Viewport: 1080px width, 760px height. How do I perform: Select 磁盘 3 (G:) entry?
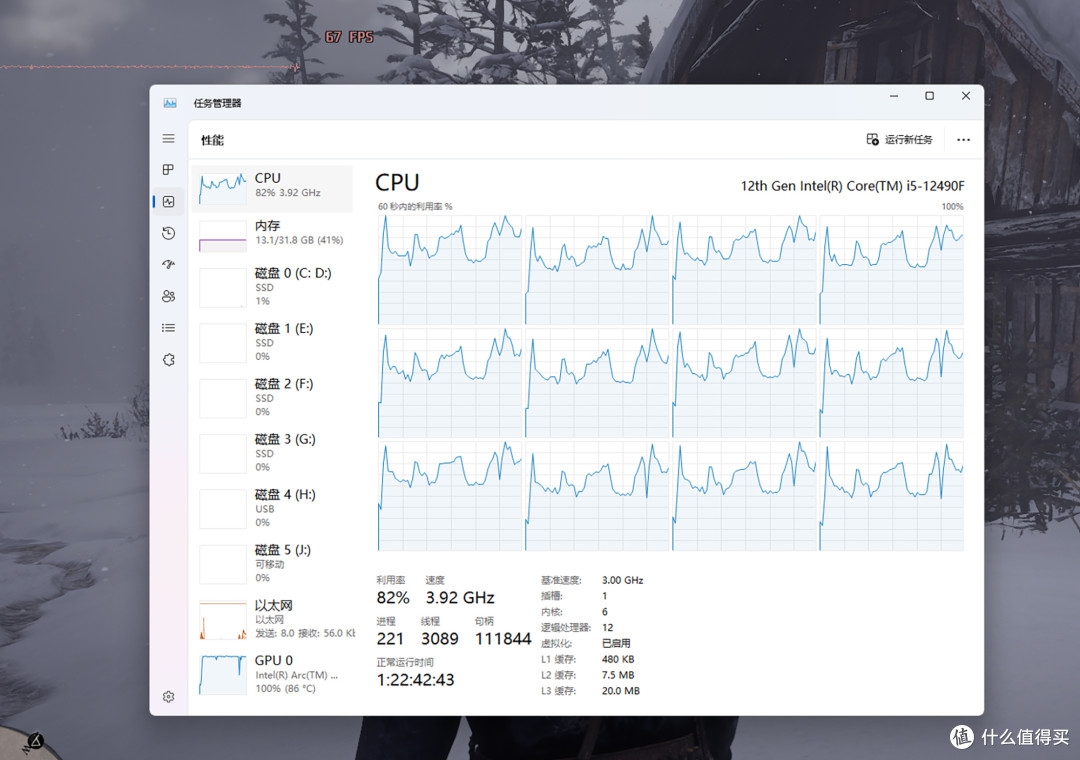(272, 453)
